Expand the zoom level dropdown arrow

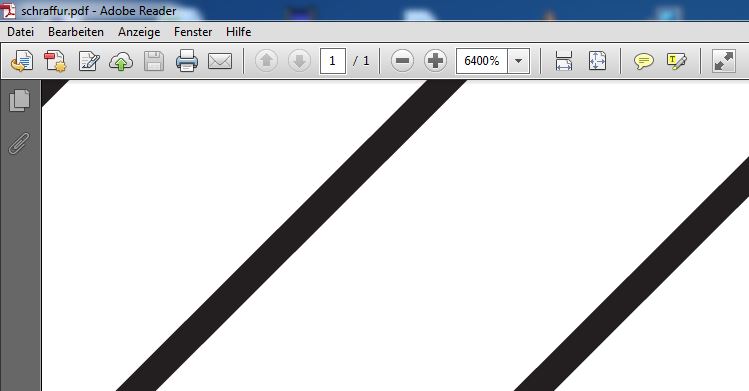pos(518,61)
